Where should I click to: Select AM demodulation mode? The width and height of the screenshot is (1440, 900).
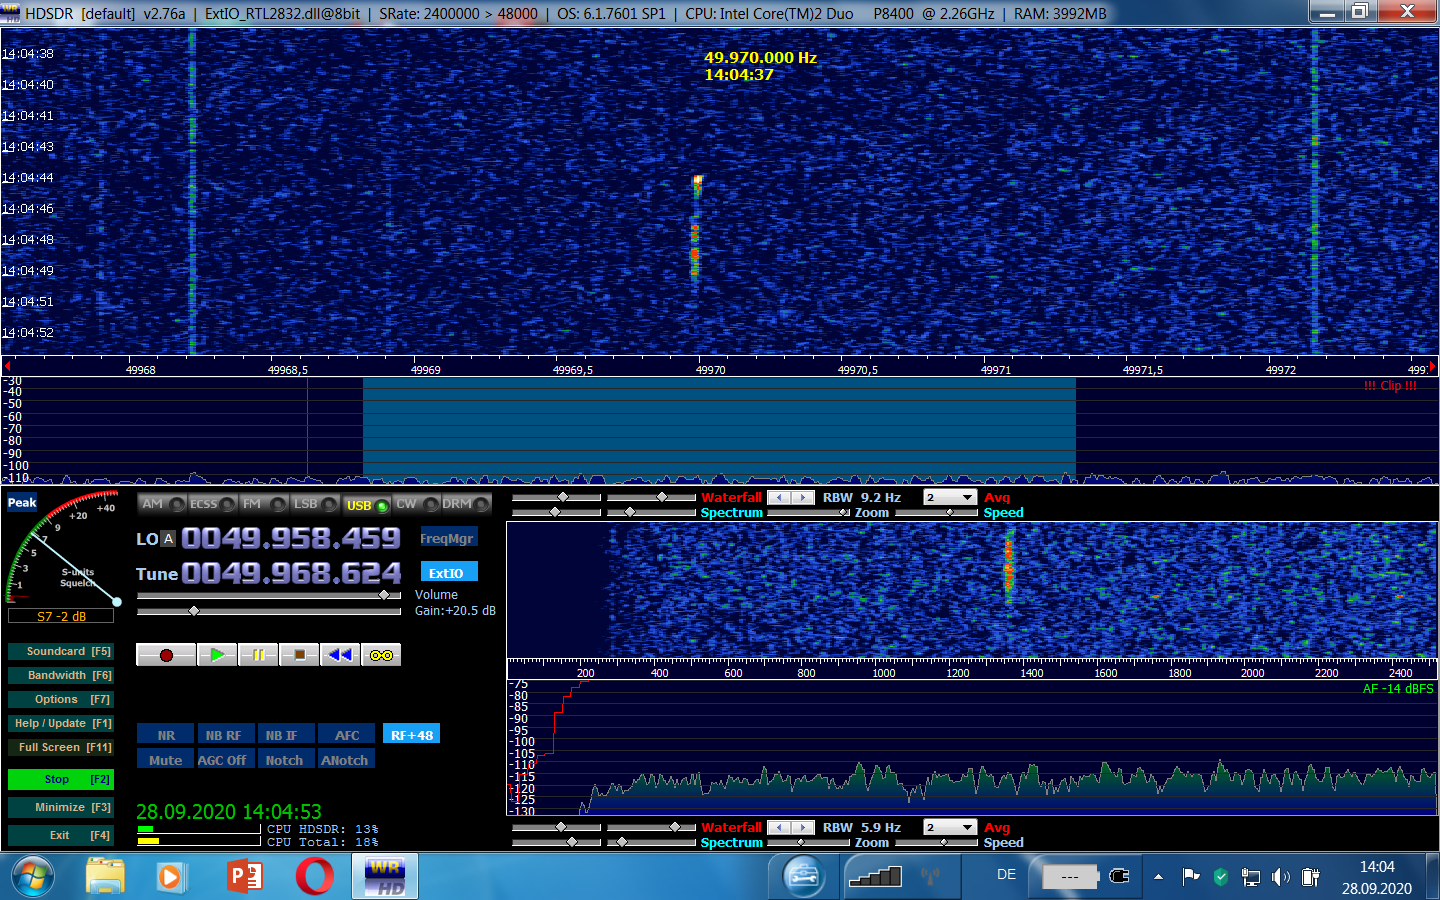click(x=163, y=504)
